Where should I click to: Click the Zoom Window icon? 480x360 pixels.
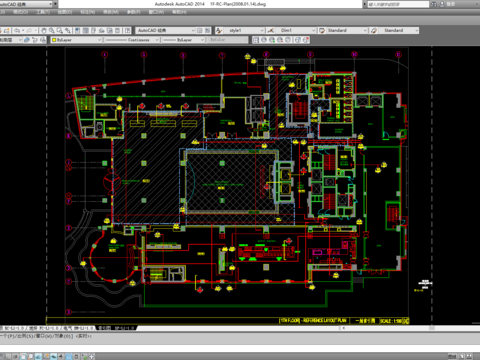pyautogui.click(x=60, y=30)
